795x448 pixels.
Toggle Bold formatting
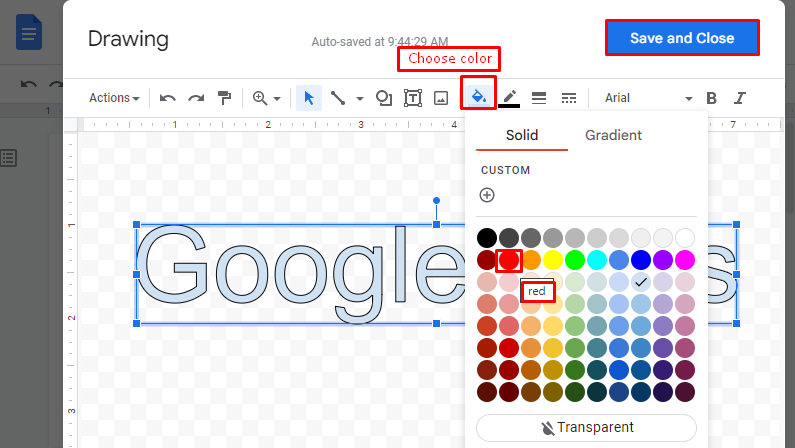click(711, 98)
